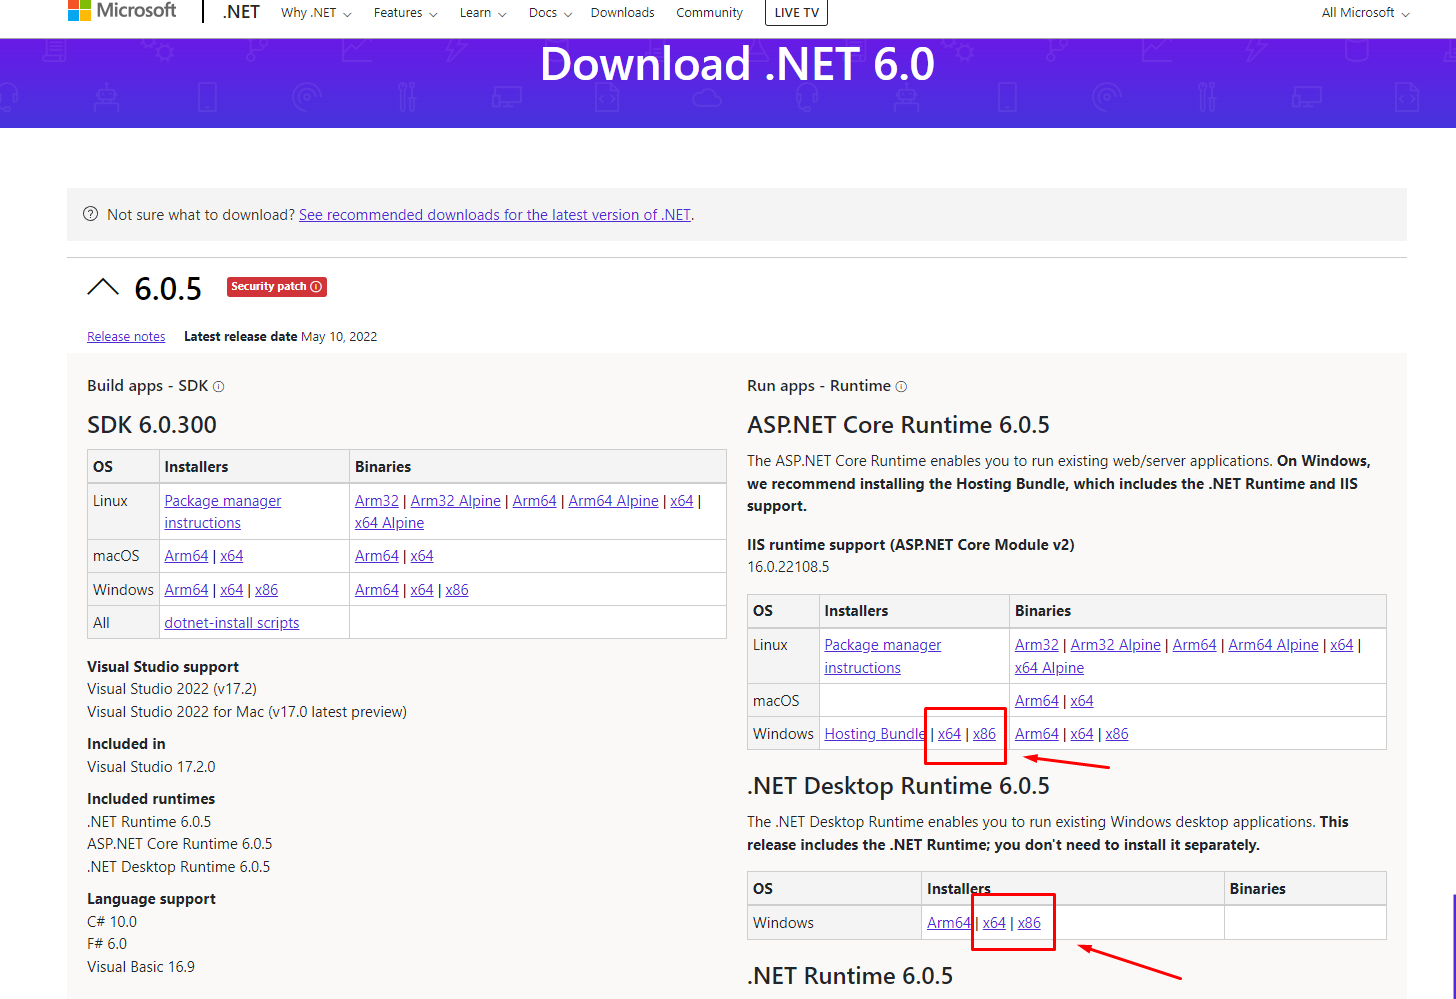Collapse the 6.0.5 release section
The image size is (1456, 999).
click(x=102, y=288)
